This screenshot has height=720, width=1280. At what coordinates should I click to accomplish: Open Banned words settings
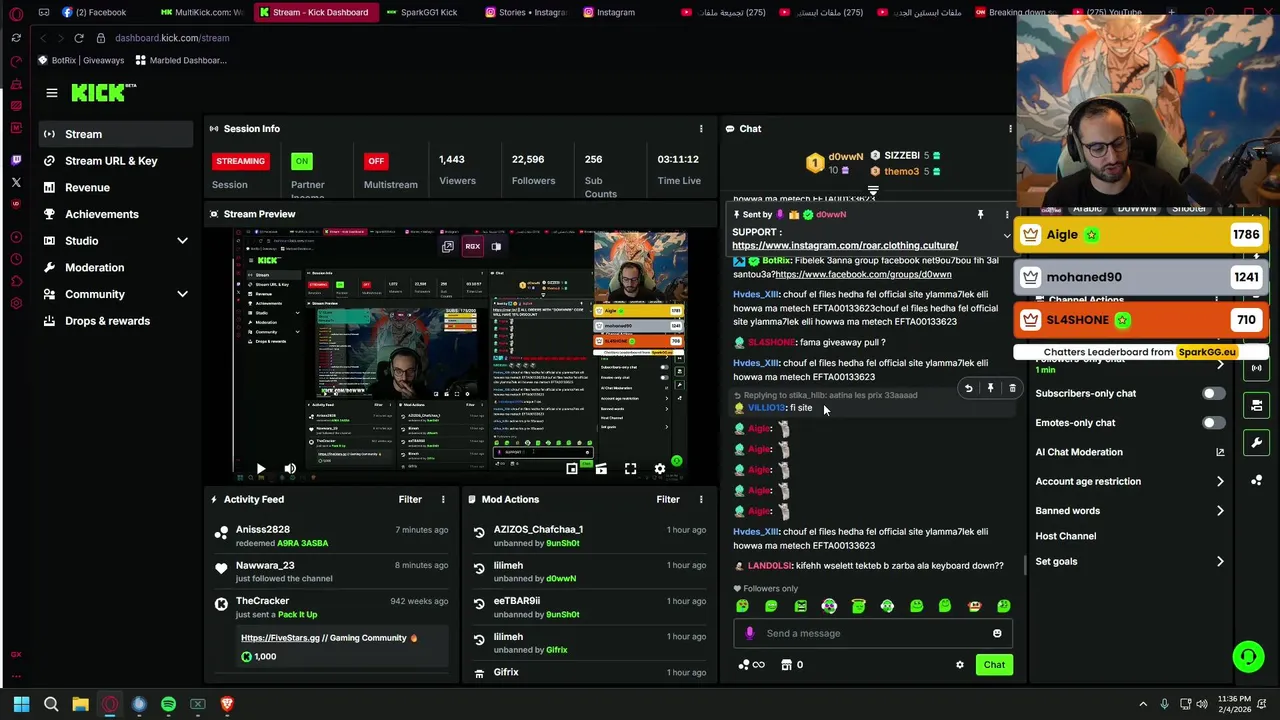pyautogui.click(x=1130, y=511)
